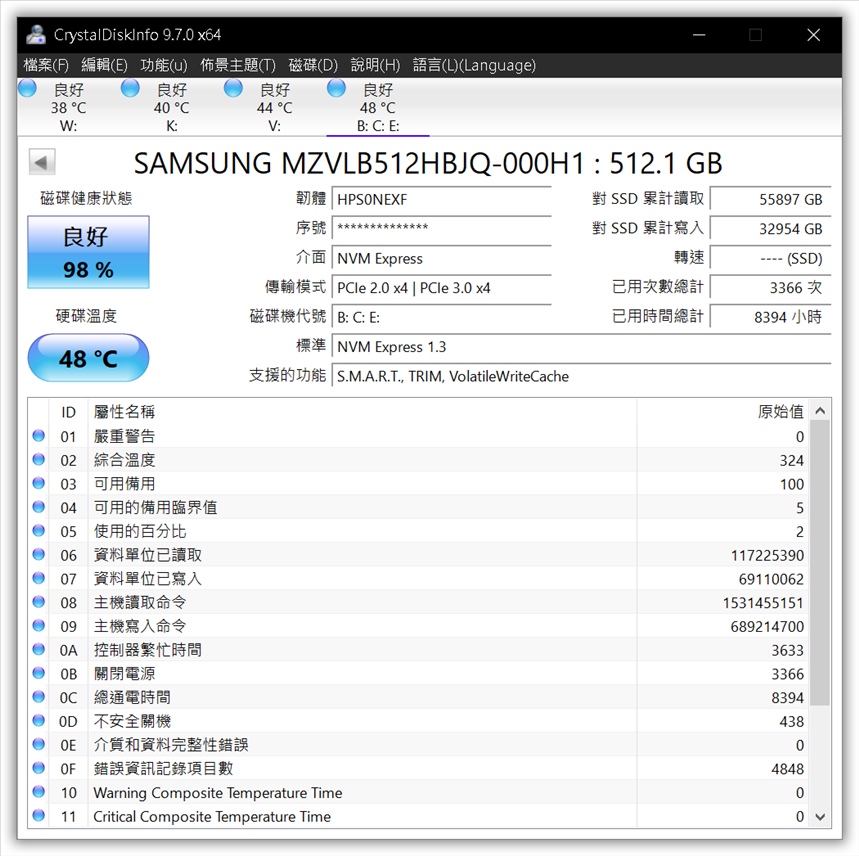Switch to the 44 °C V: disk tab

click(x=274, y=107)
